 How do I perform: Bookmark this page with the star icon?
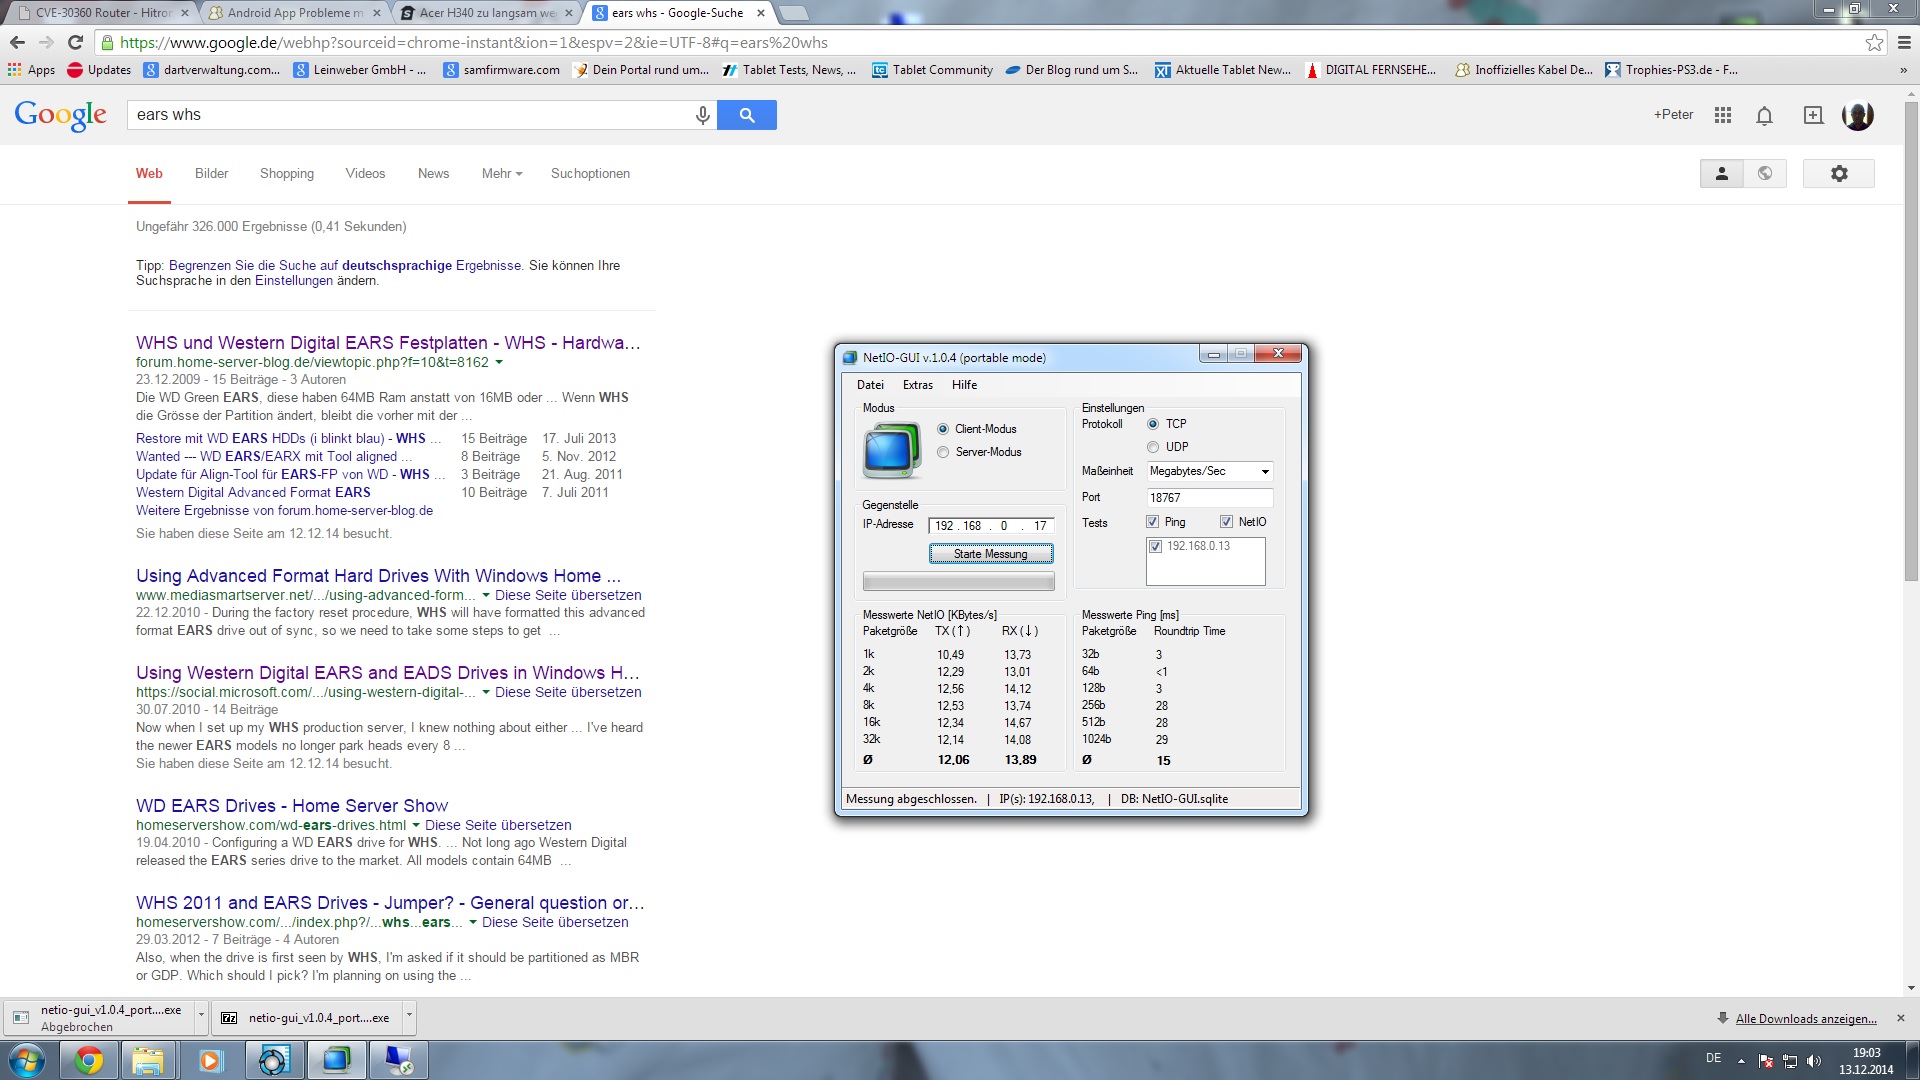1874,42
